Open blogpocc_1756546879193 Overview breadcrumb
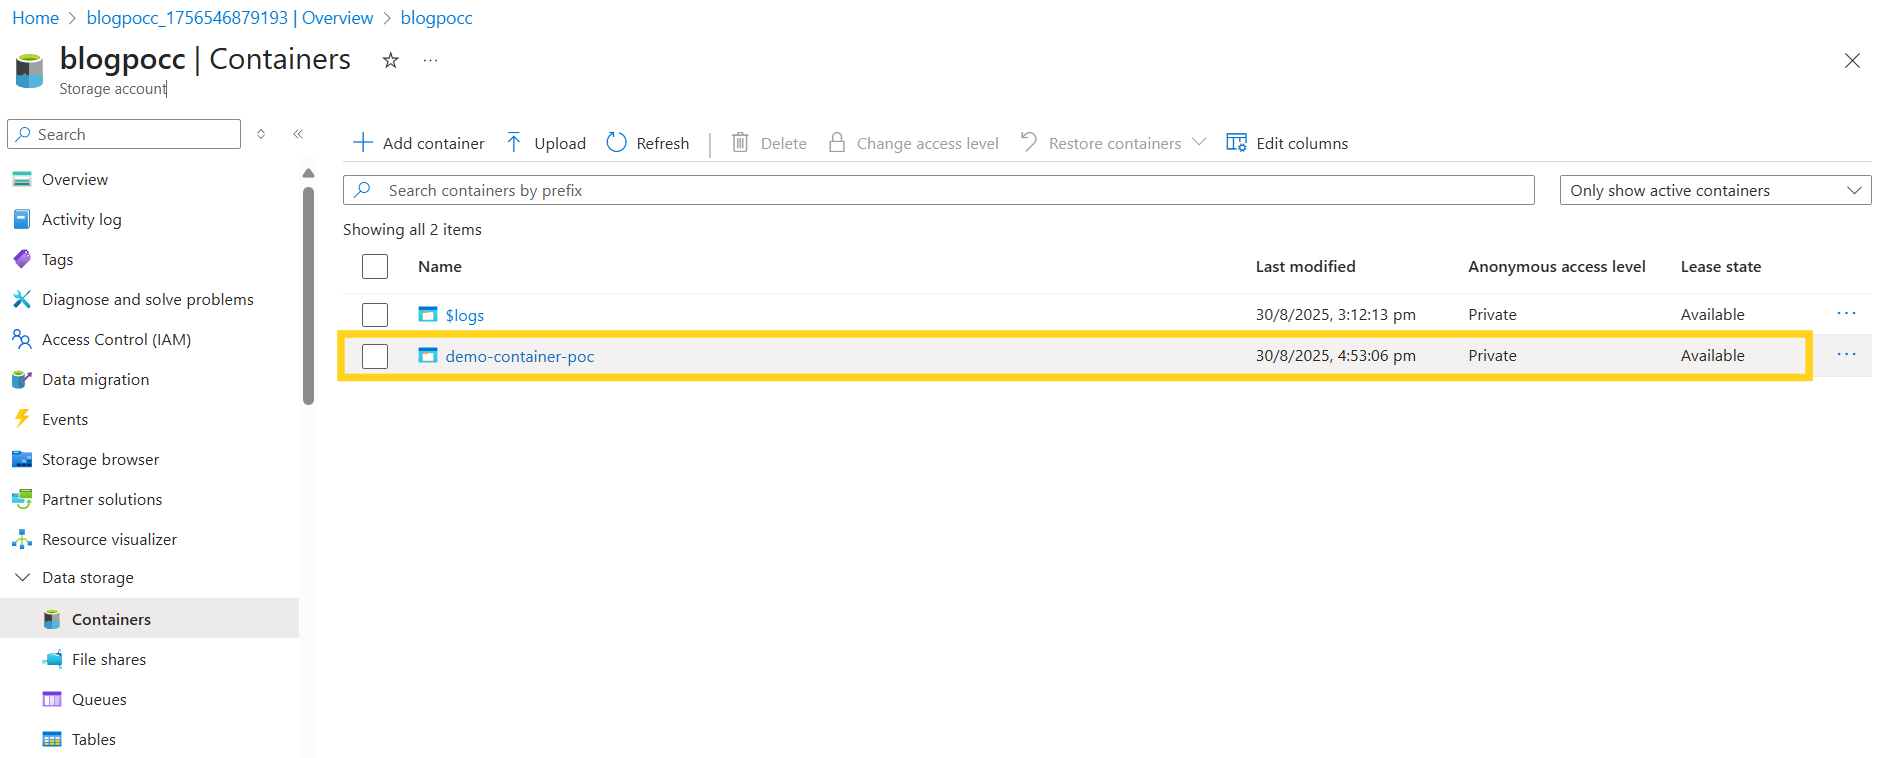Image resolution: width=1882 pixels, height=758 pixels. click(x=230, y=18)
